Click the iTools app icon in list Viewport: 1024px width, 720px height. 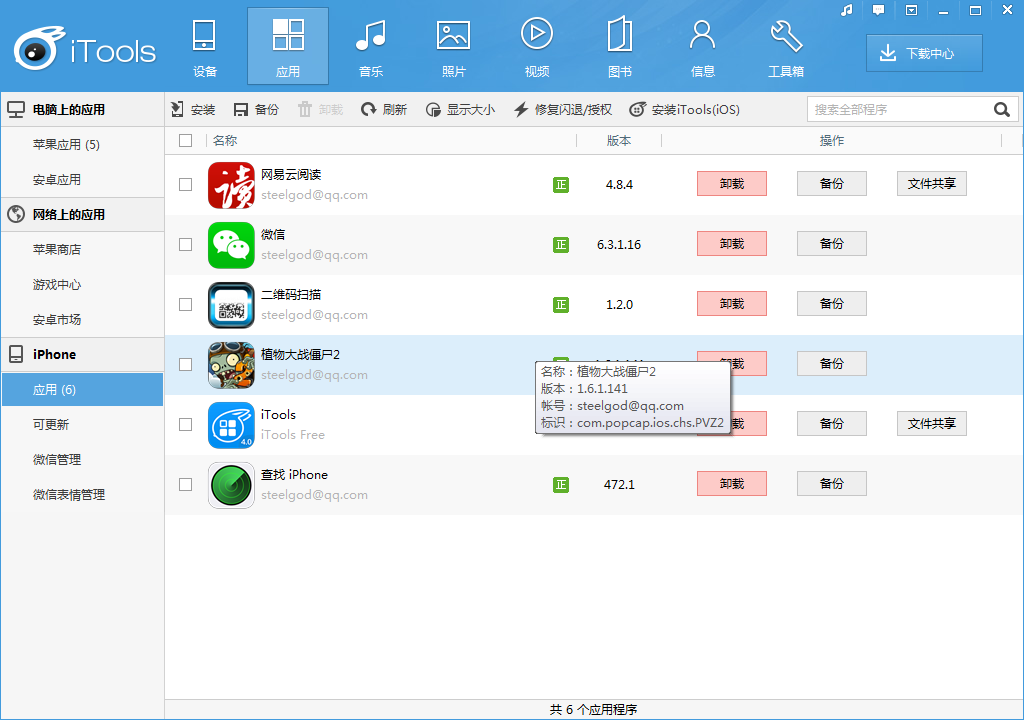(x=231, y=425)
